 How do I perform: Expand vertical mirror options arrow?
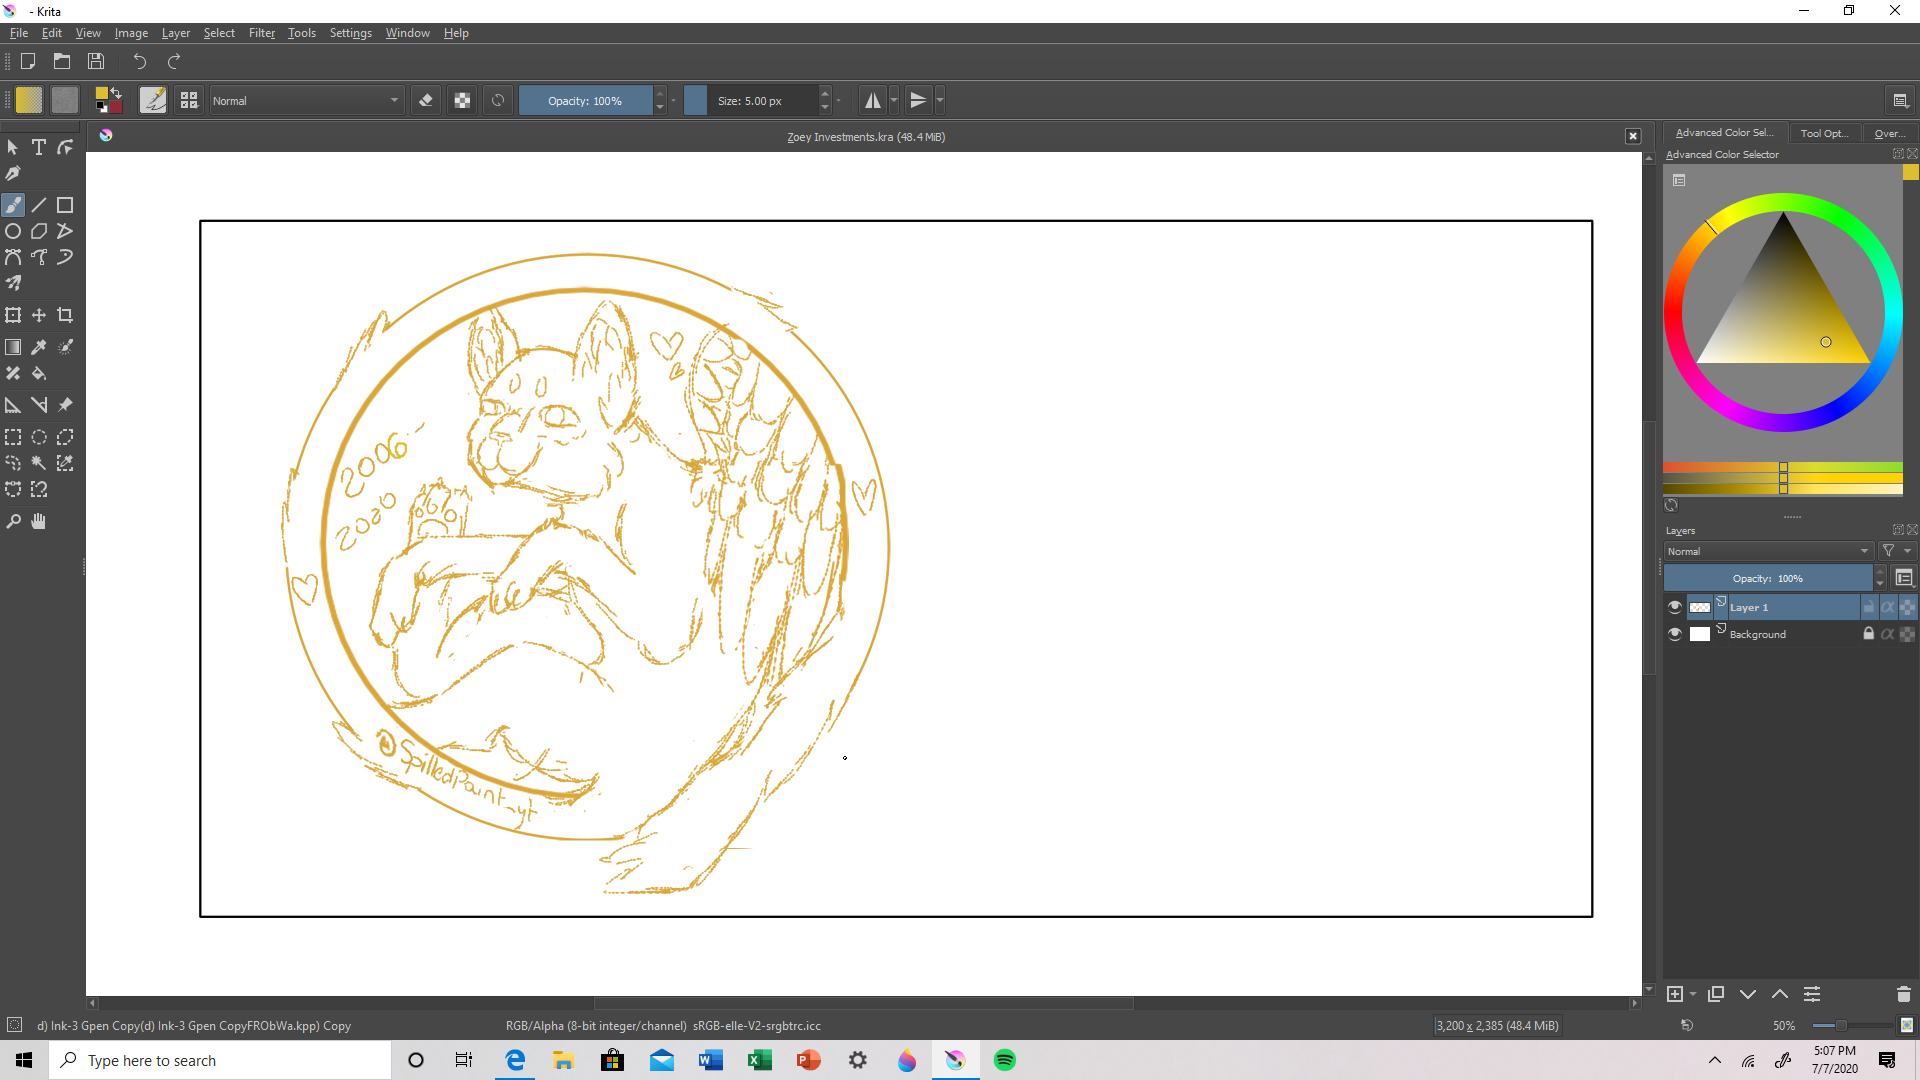pyautogui.click(x=940, y=100)
